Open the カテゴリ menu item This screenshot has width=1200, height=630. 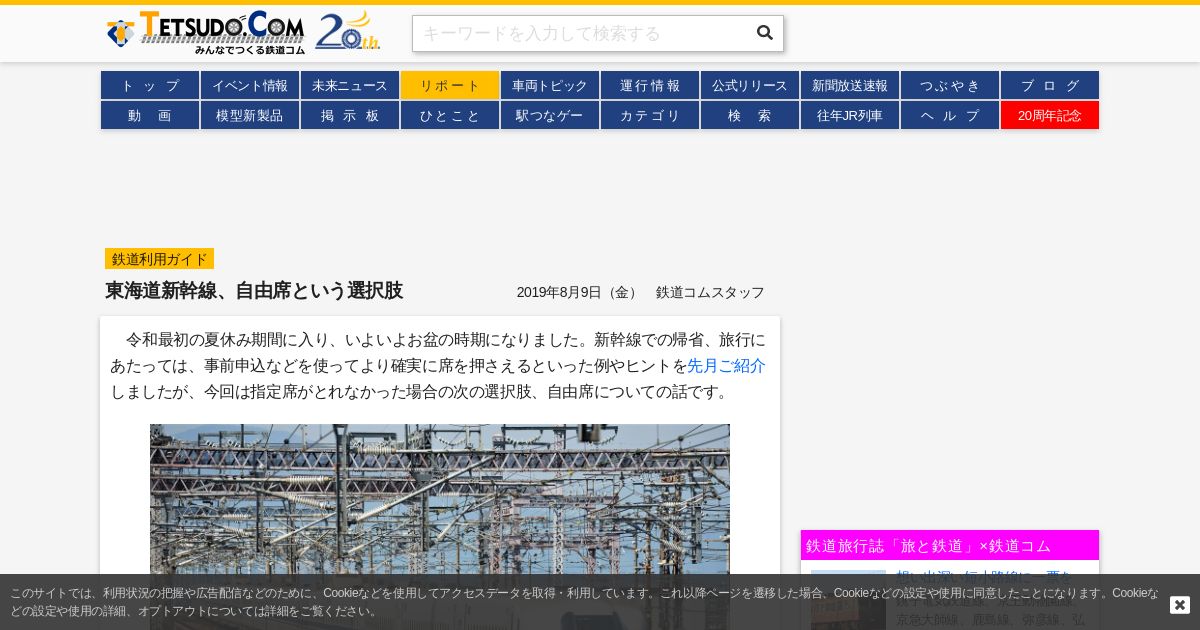(650, 115)
